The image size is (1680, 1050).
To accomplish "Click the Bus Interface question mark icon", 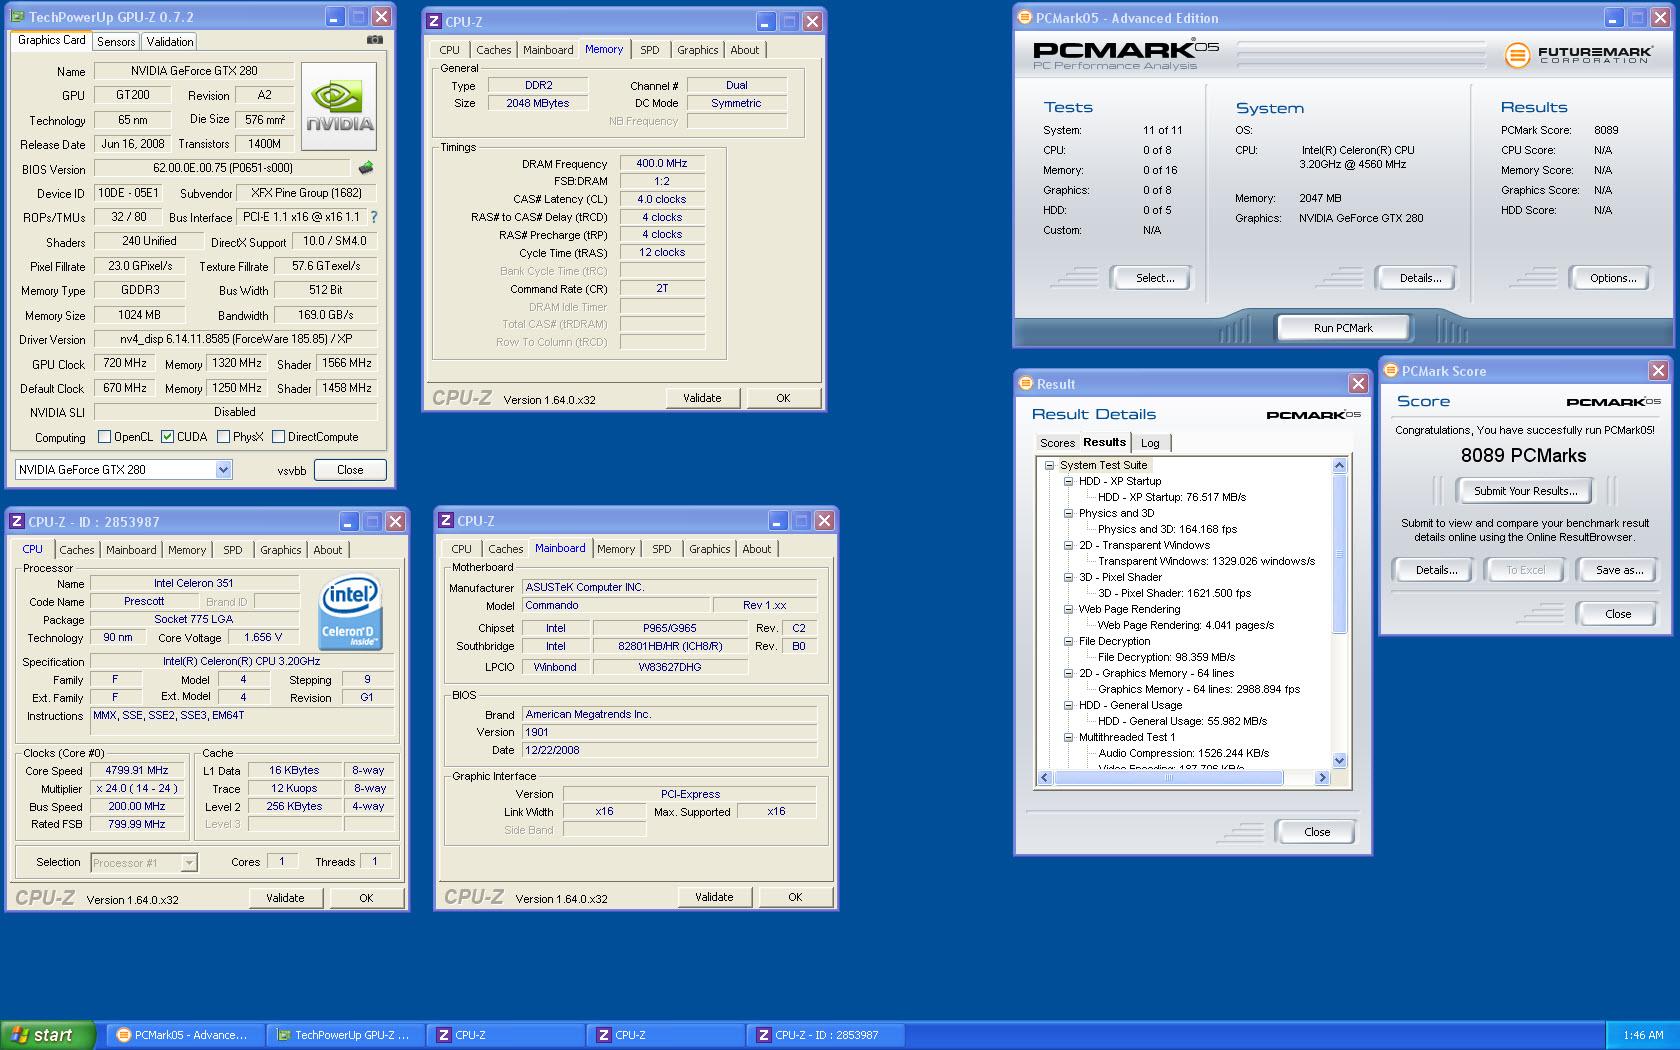I will (x=374, y=216).
